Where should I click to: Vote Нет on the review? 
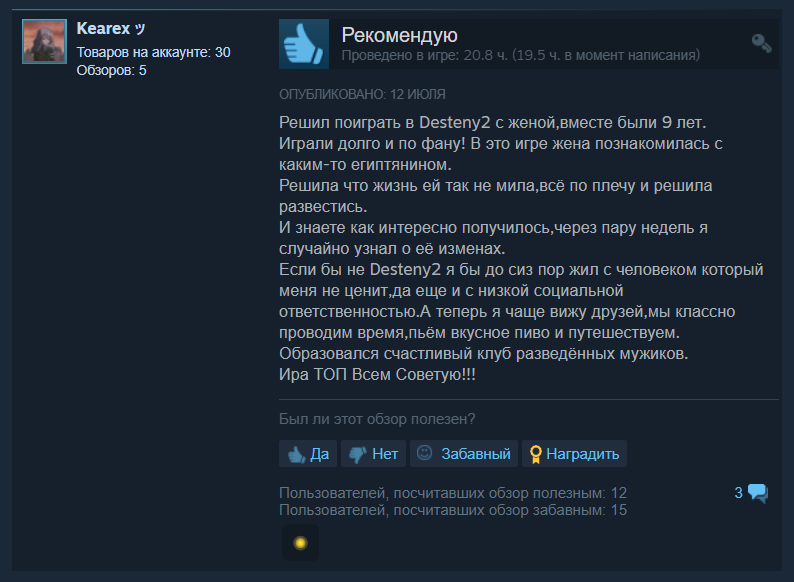coord(373,453)
